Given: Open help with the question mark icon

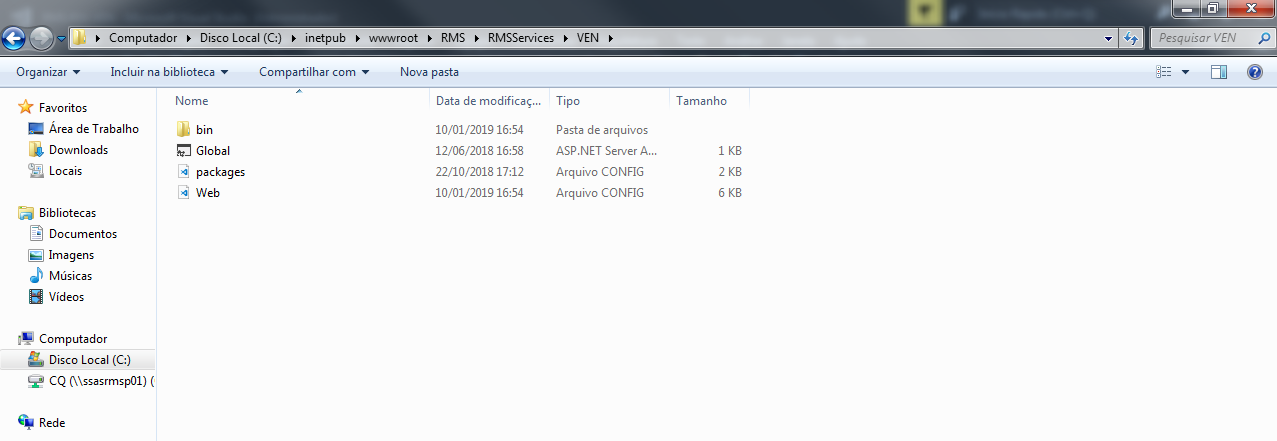Looking at the screenshot, I should point(1255,72).
